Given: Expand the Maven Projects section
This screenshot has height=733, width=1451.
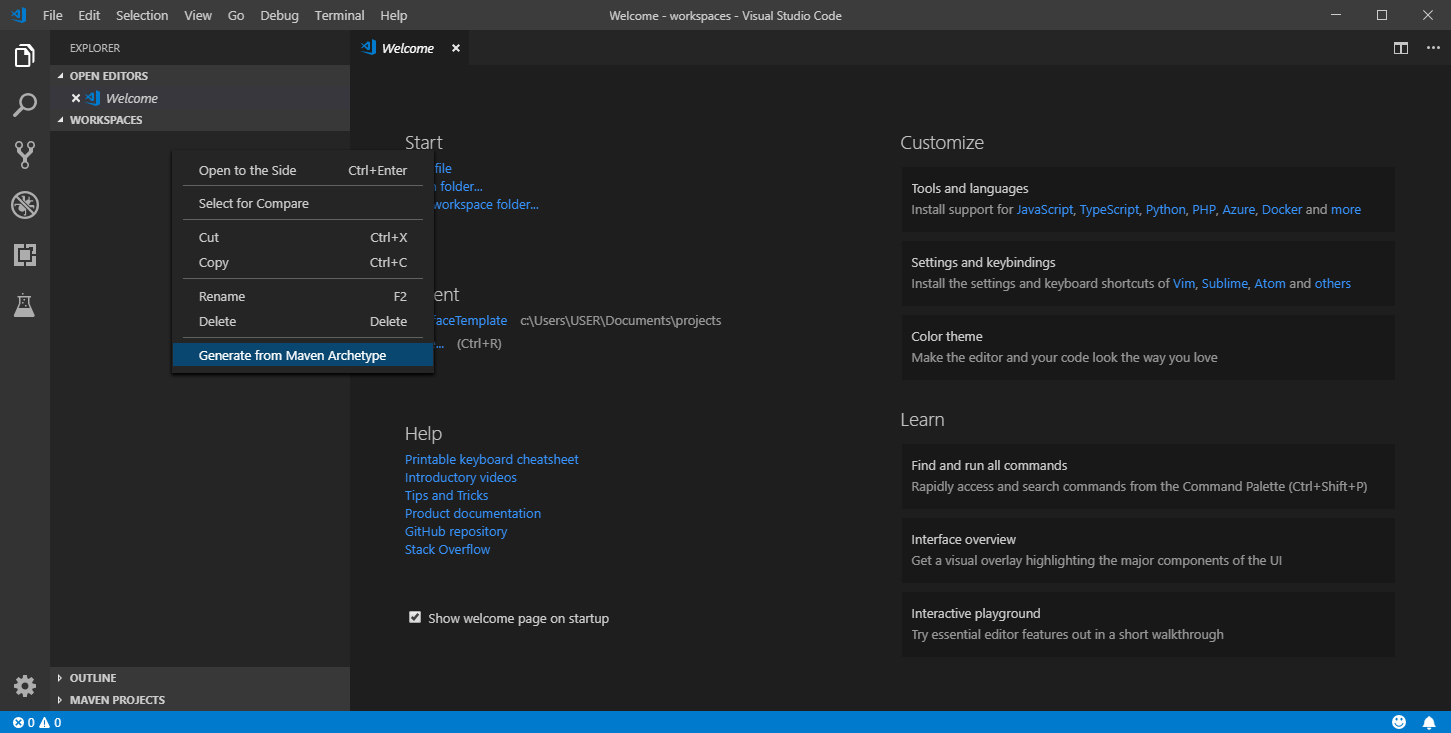Looking at the screenshot, I should pos(200,700).
